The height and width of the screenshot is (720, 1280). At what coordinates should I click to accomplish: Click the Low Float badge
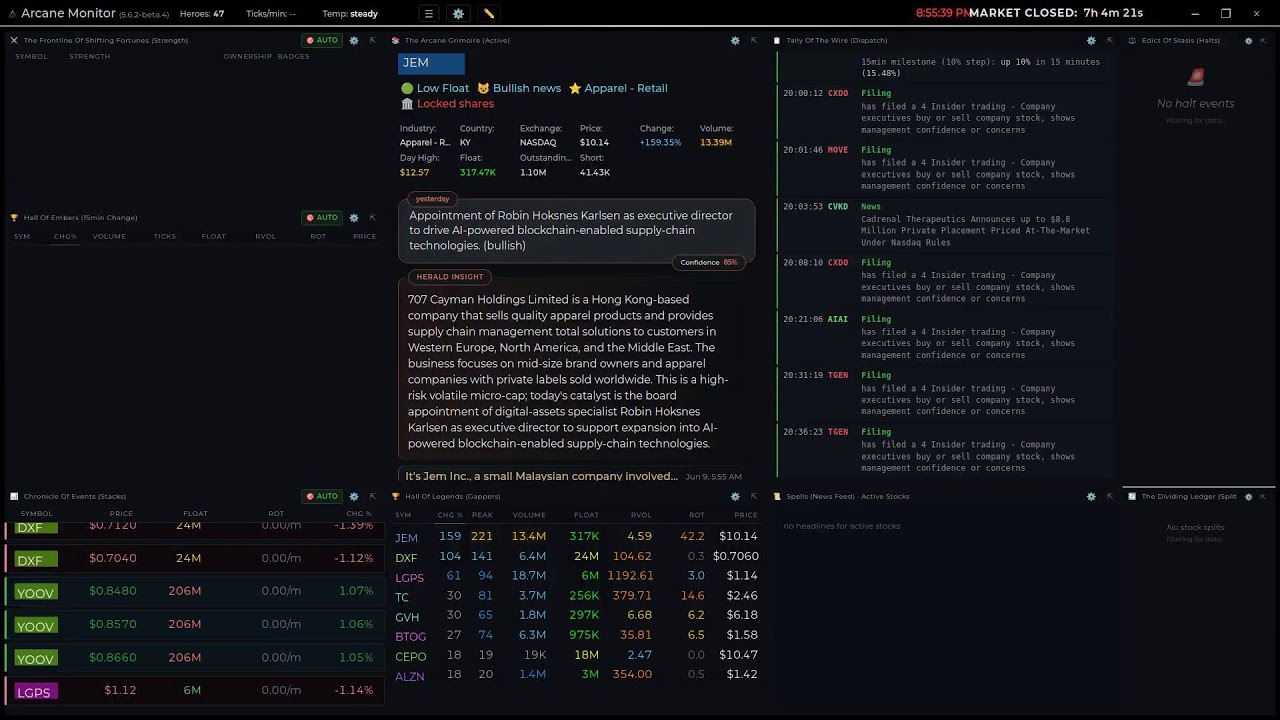[x=435, y=88]
